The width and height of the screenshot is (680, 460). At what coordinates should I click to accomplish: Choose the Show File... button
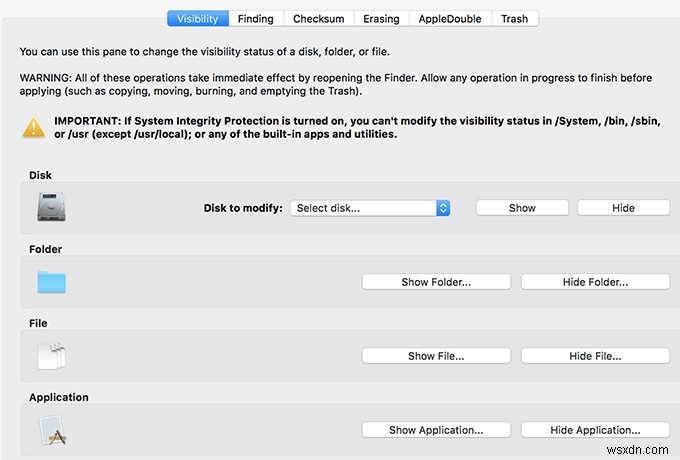pyautogui.click(x=436, y=356)
